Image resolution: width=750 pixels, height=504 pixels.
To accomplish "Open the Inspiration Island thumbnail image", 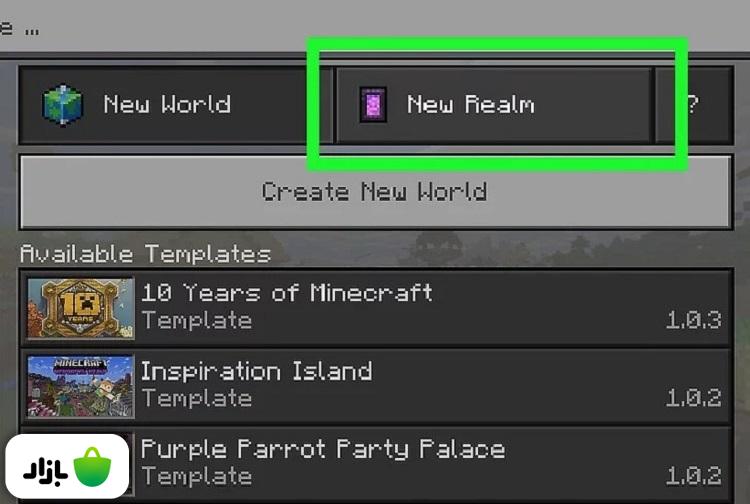I will click(x=80, y=386).
